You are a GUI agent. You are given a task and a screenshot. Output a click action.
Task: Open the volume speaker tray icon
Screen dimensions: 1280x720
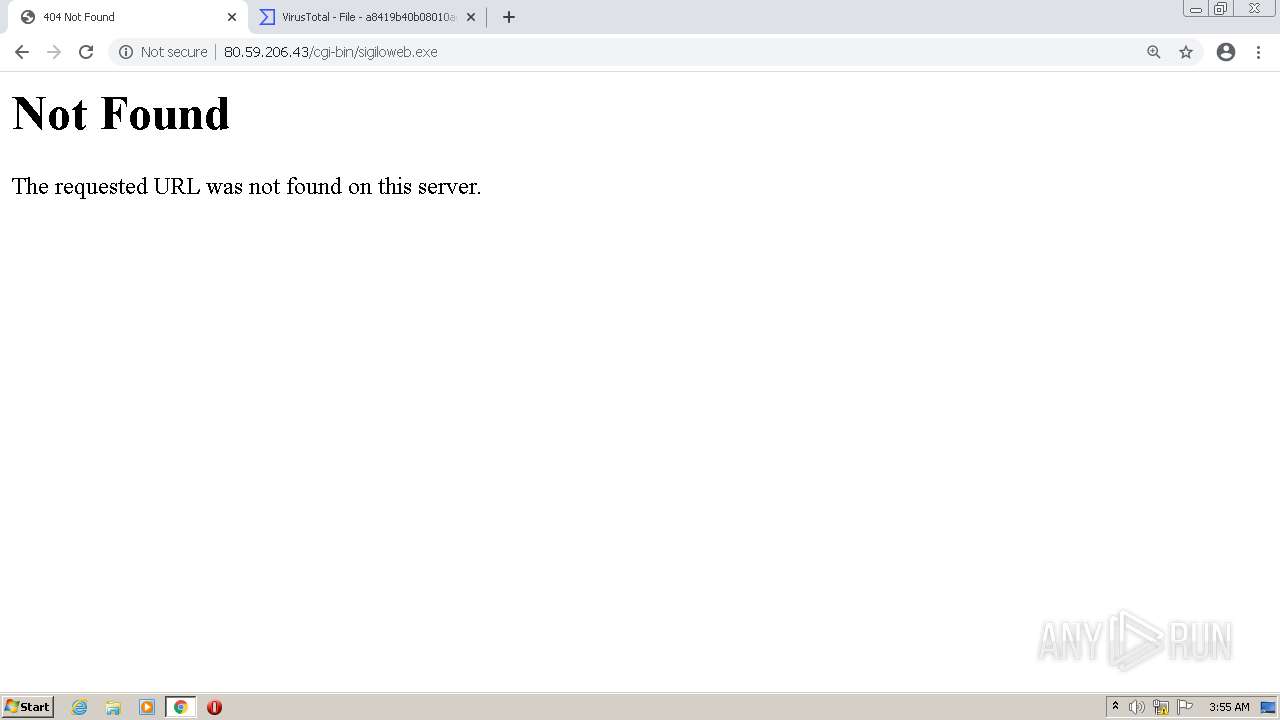(x=1137, y=707)
